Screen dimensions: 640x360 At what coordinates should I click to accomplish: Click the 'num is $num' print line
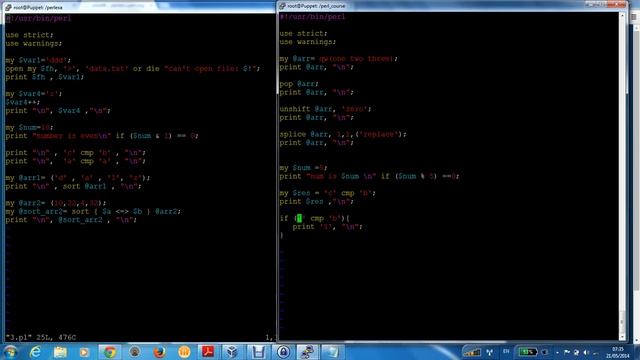point(369,176)
